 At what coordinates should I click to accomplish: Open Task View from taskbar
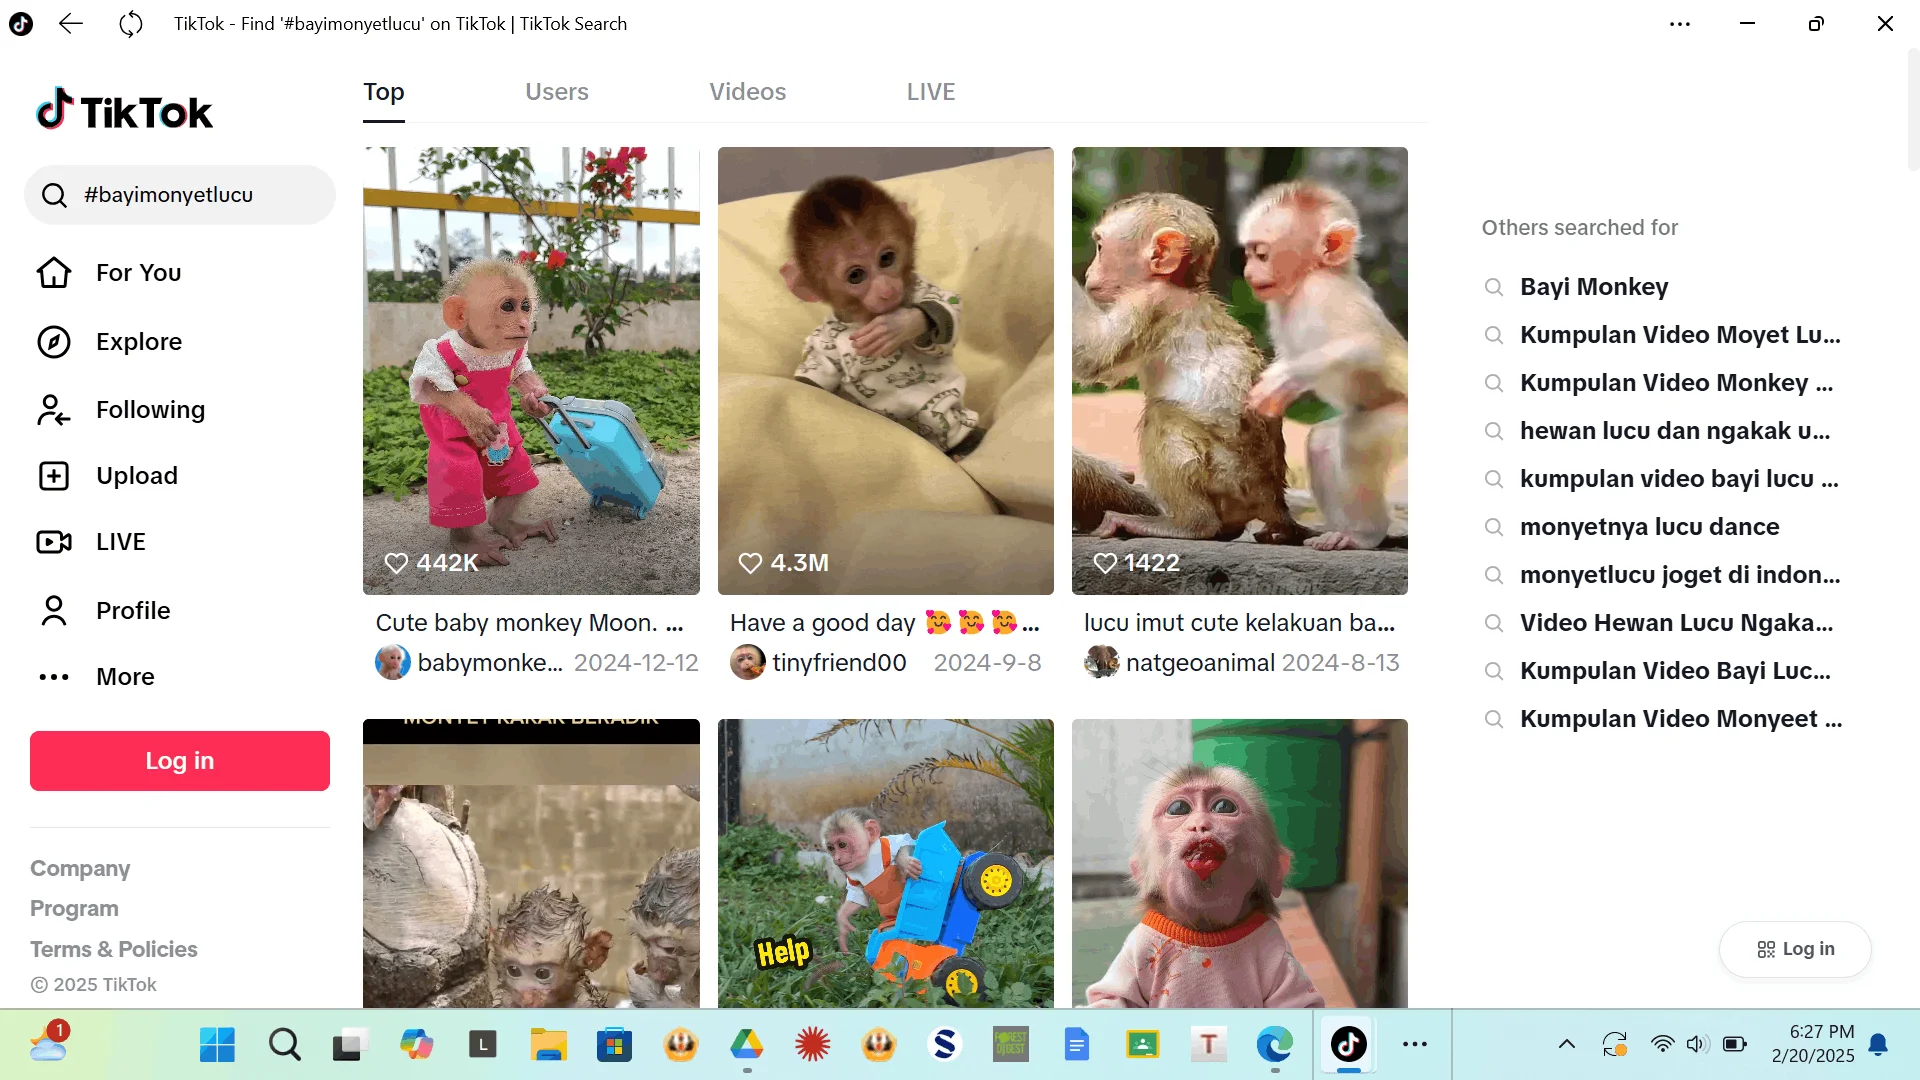click(x=350, y=1045)
